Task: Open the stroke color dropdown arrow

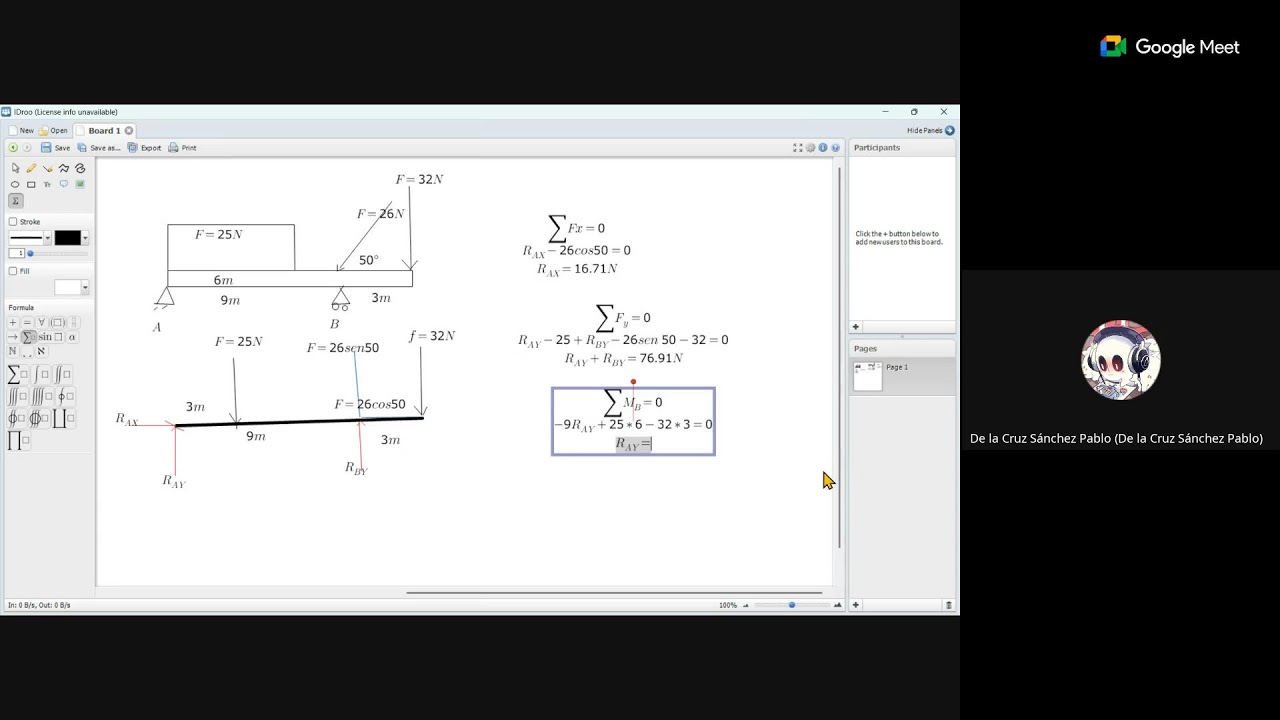Action: click(85, 237)
